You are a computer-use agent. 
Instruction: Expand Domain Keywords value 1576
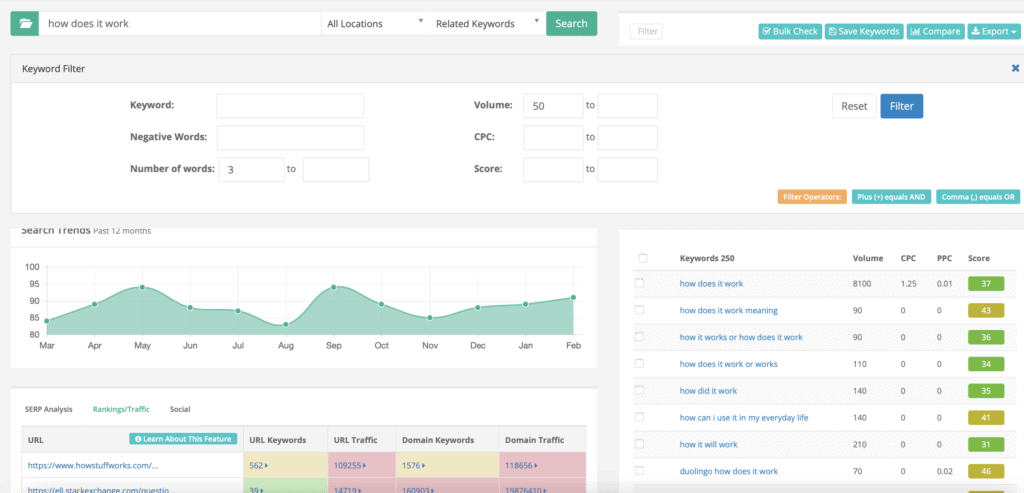point(413,465)
